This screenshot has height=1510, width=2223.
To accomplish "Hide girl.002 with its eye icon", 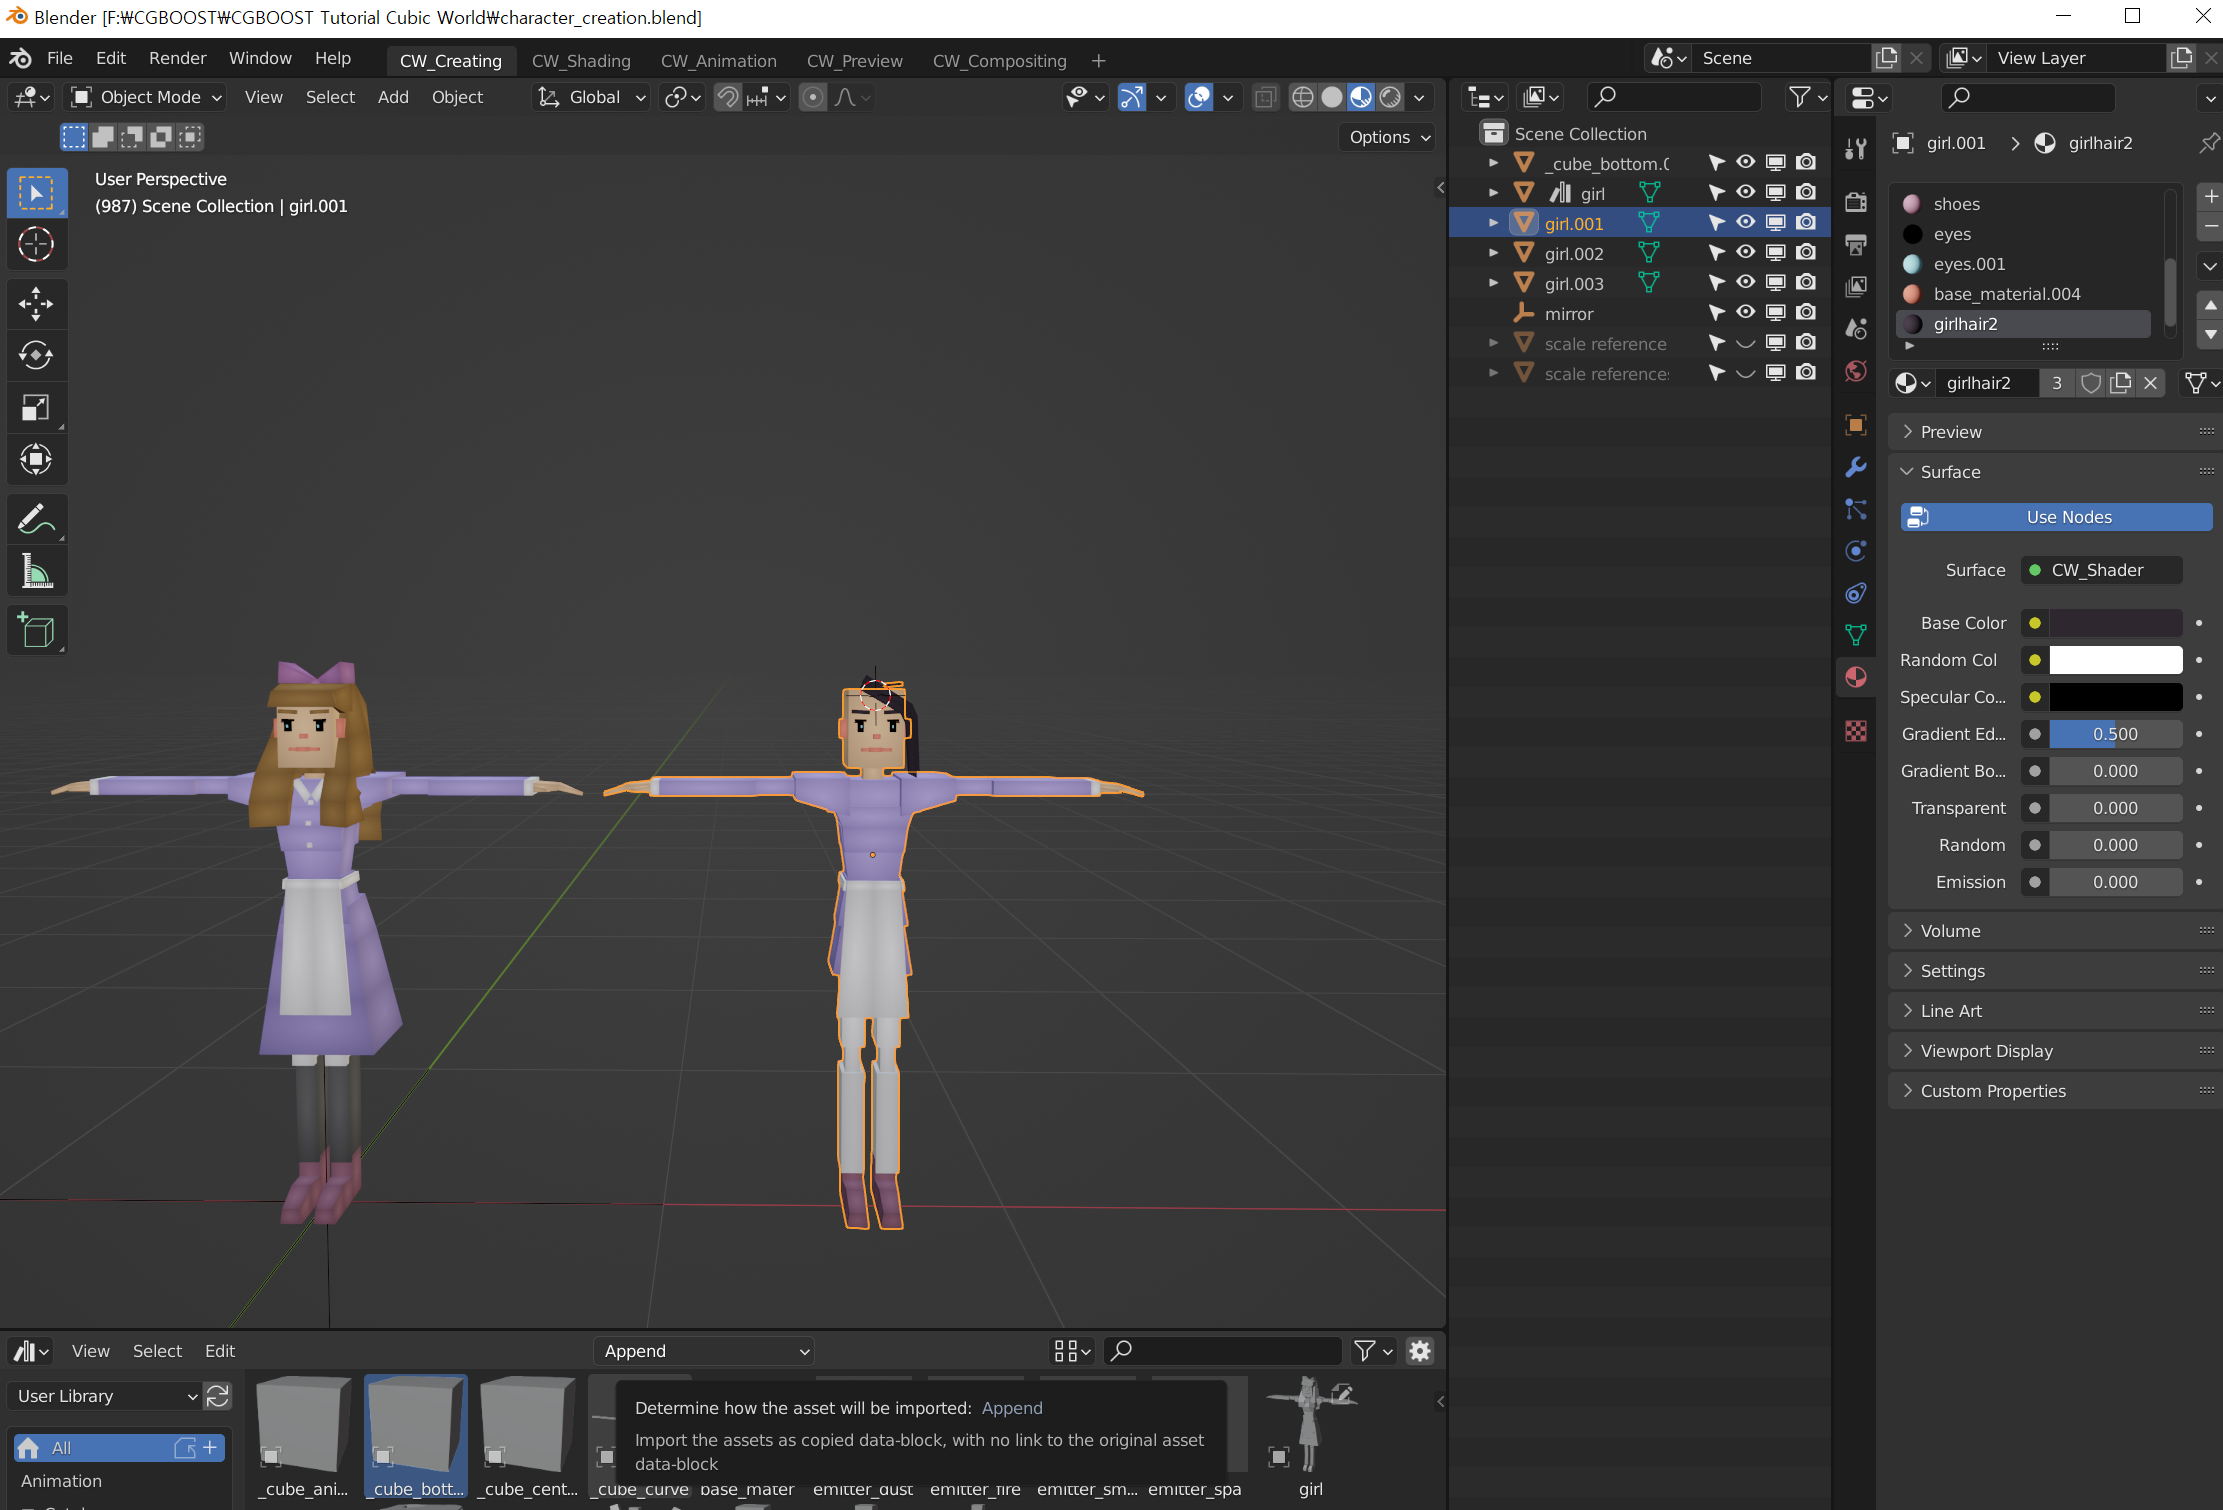I will pyautogui.click(x=1745, y=252).
